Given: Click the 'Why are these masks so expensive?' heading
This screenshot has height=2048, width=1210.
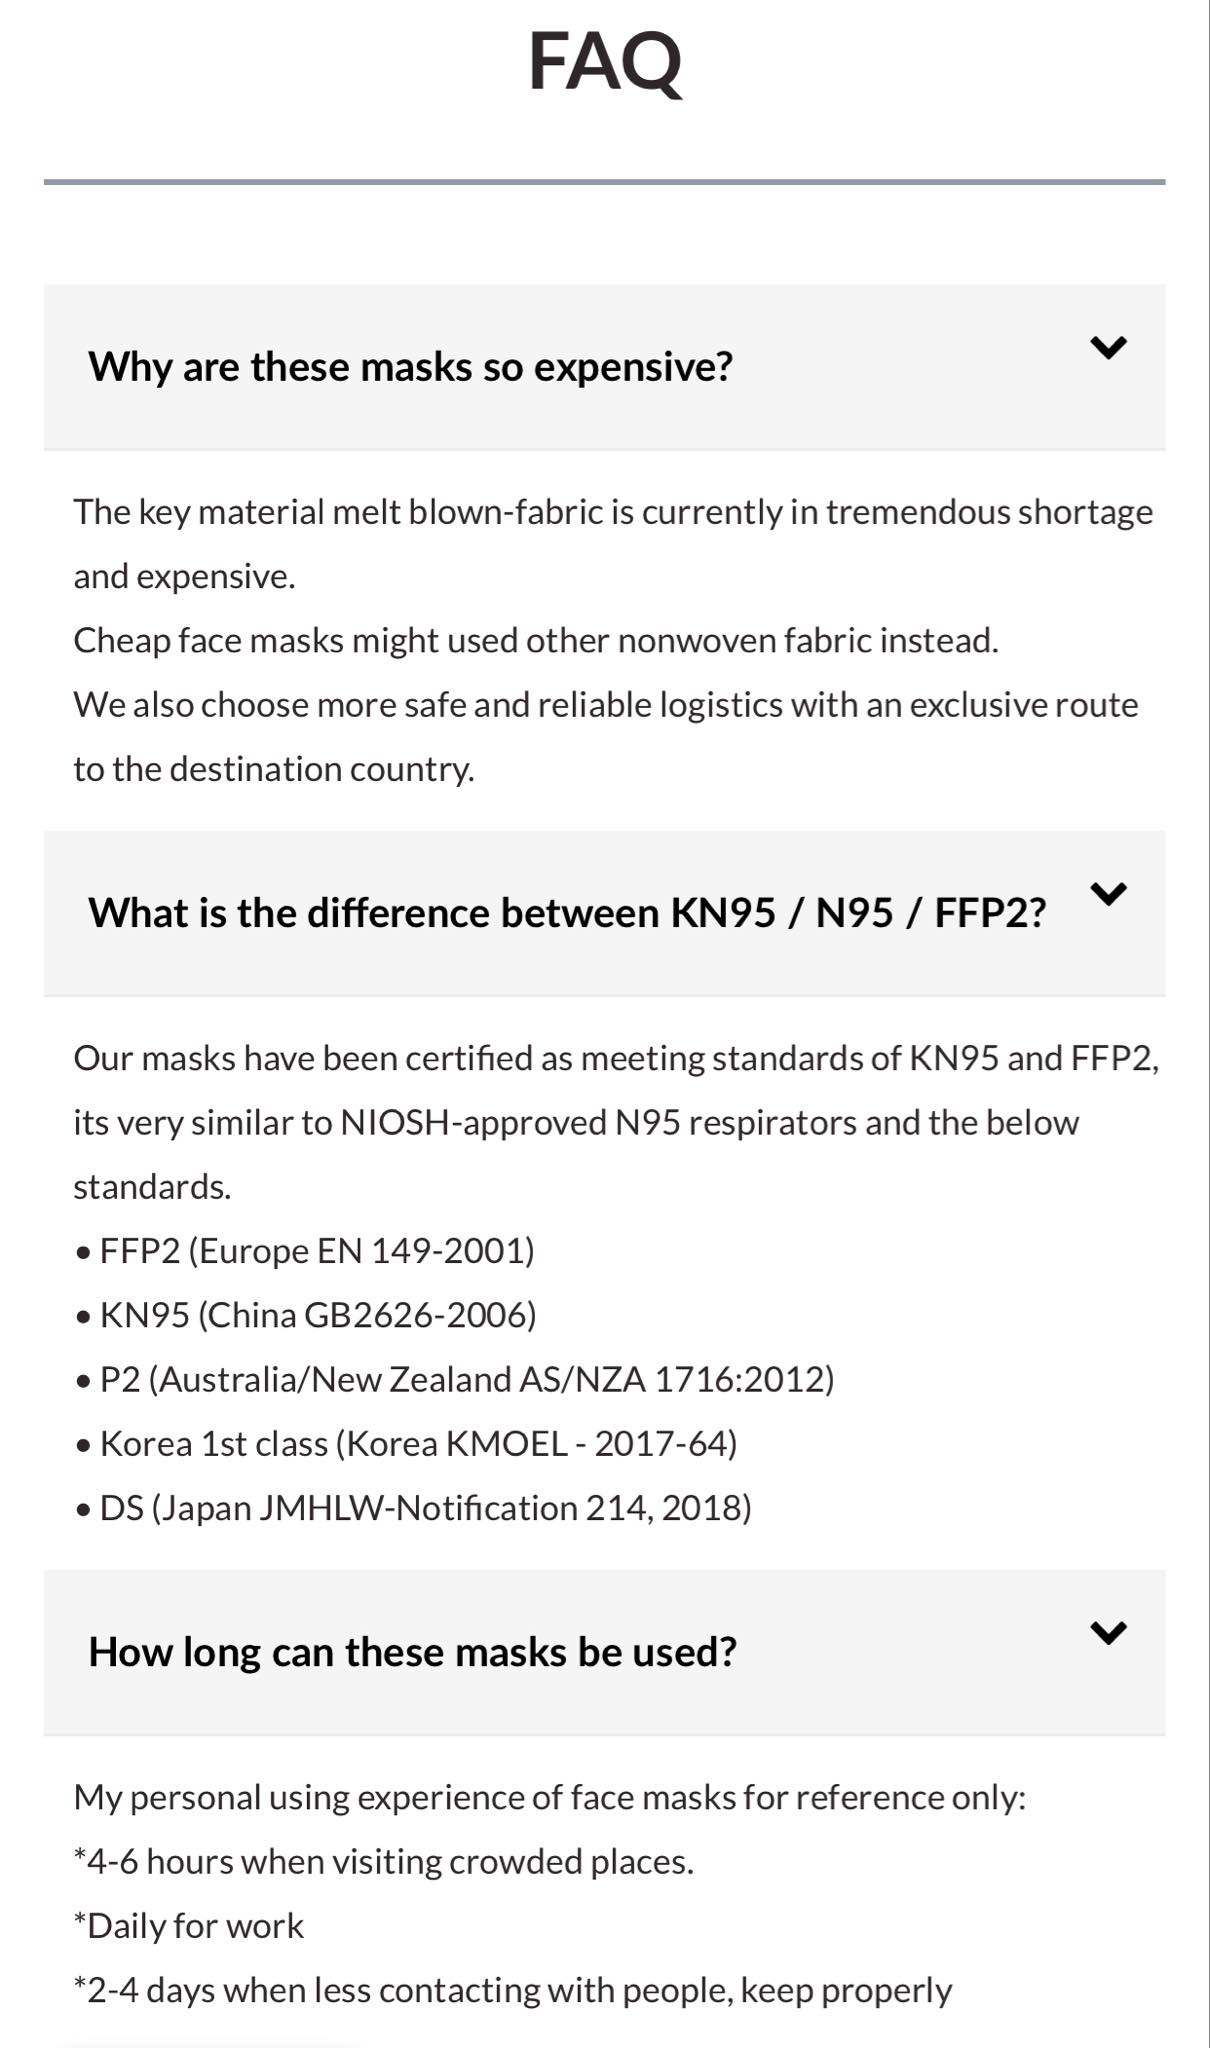Looking at the screenshot, I should [x=411, y=366].
